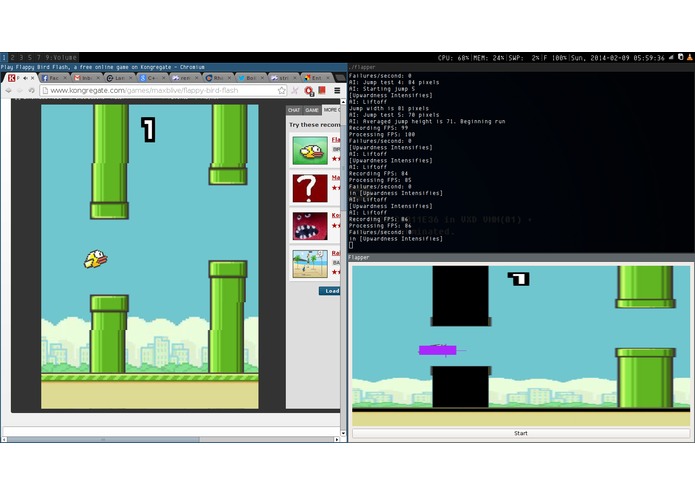Switch to workspace 7 in the top bar
This screenshot has width=695, height=494.
pos(39,58)
